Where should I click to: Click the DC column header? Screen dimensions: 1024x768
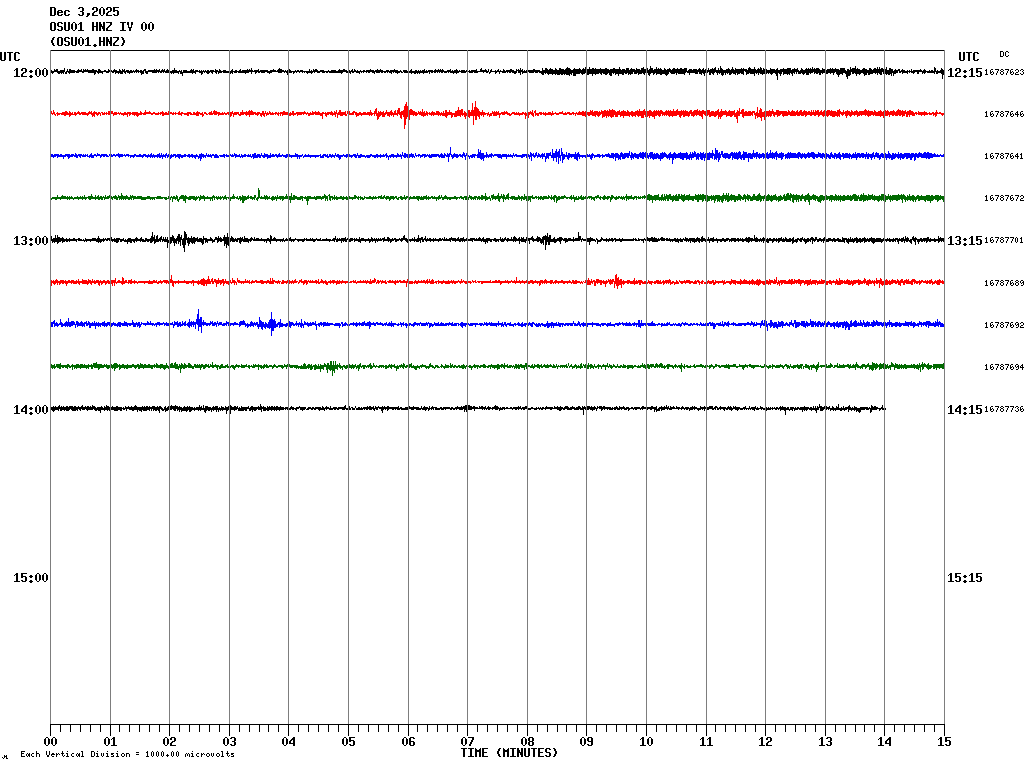pyautogui.click(x=1004, y=54)
